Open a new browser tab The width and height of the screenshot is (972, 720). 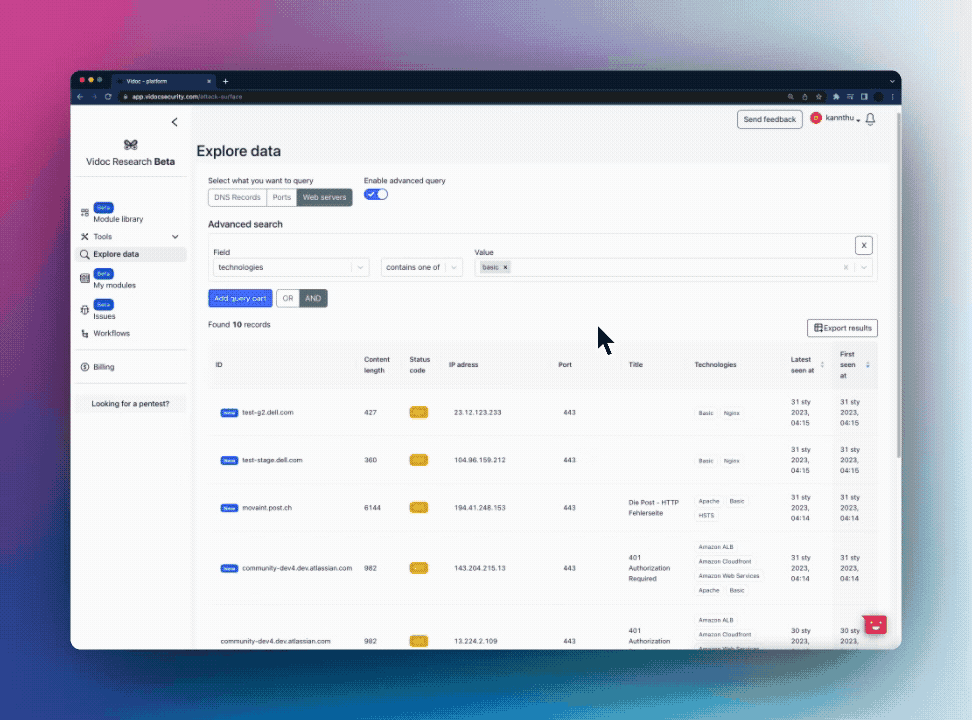(x=225, y=81)
